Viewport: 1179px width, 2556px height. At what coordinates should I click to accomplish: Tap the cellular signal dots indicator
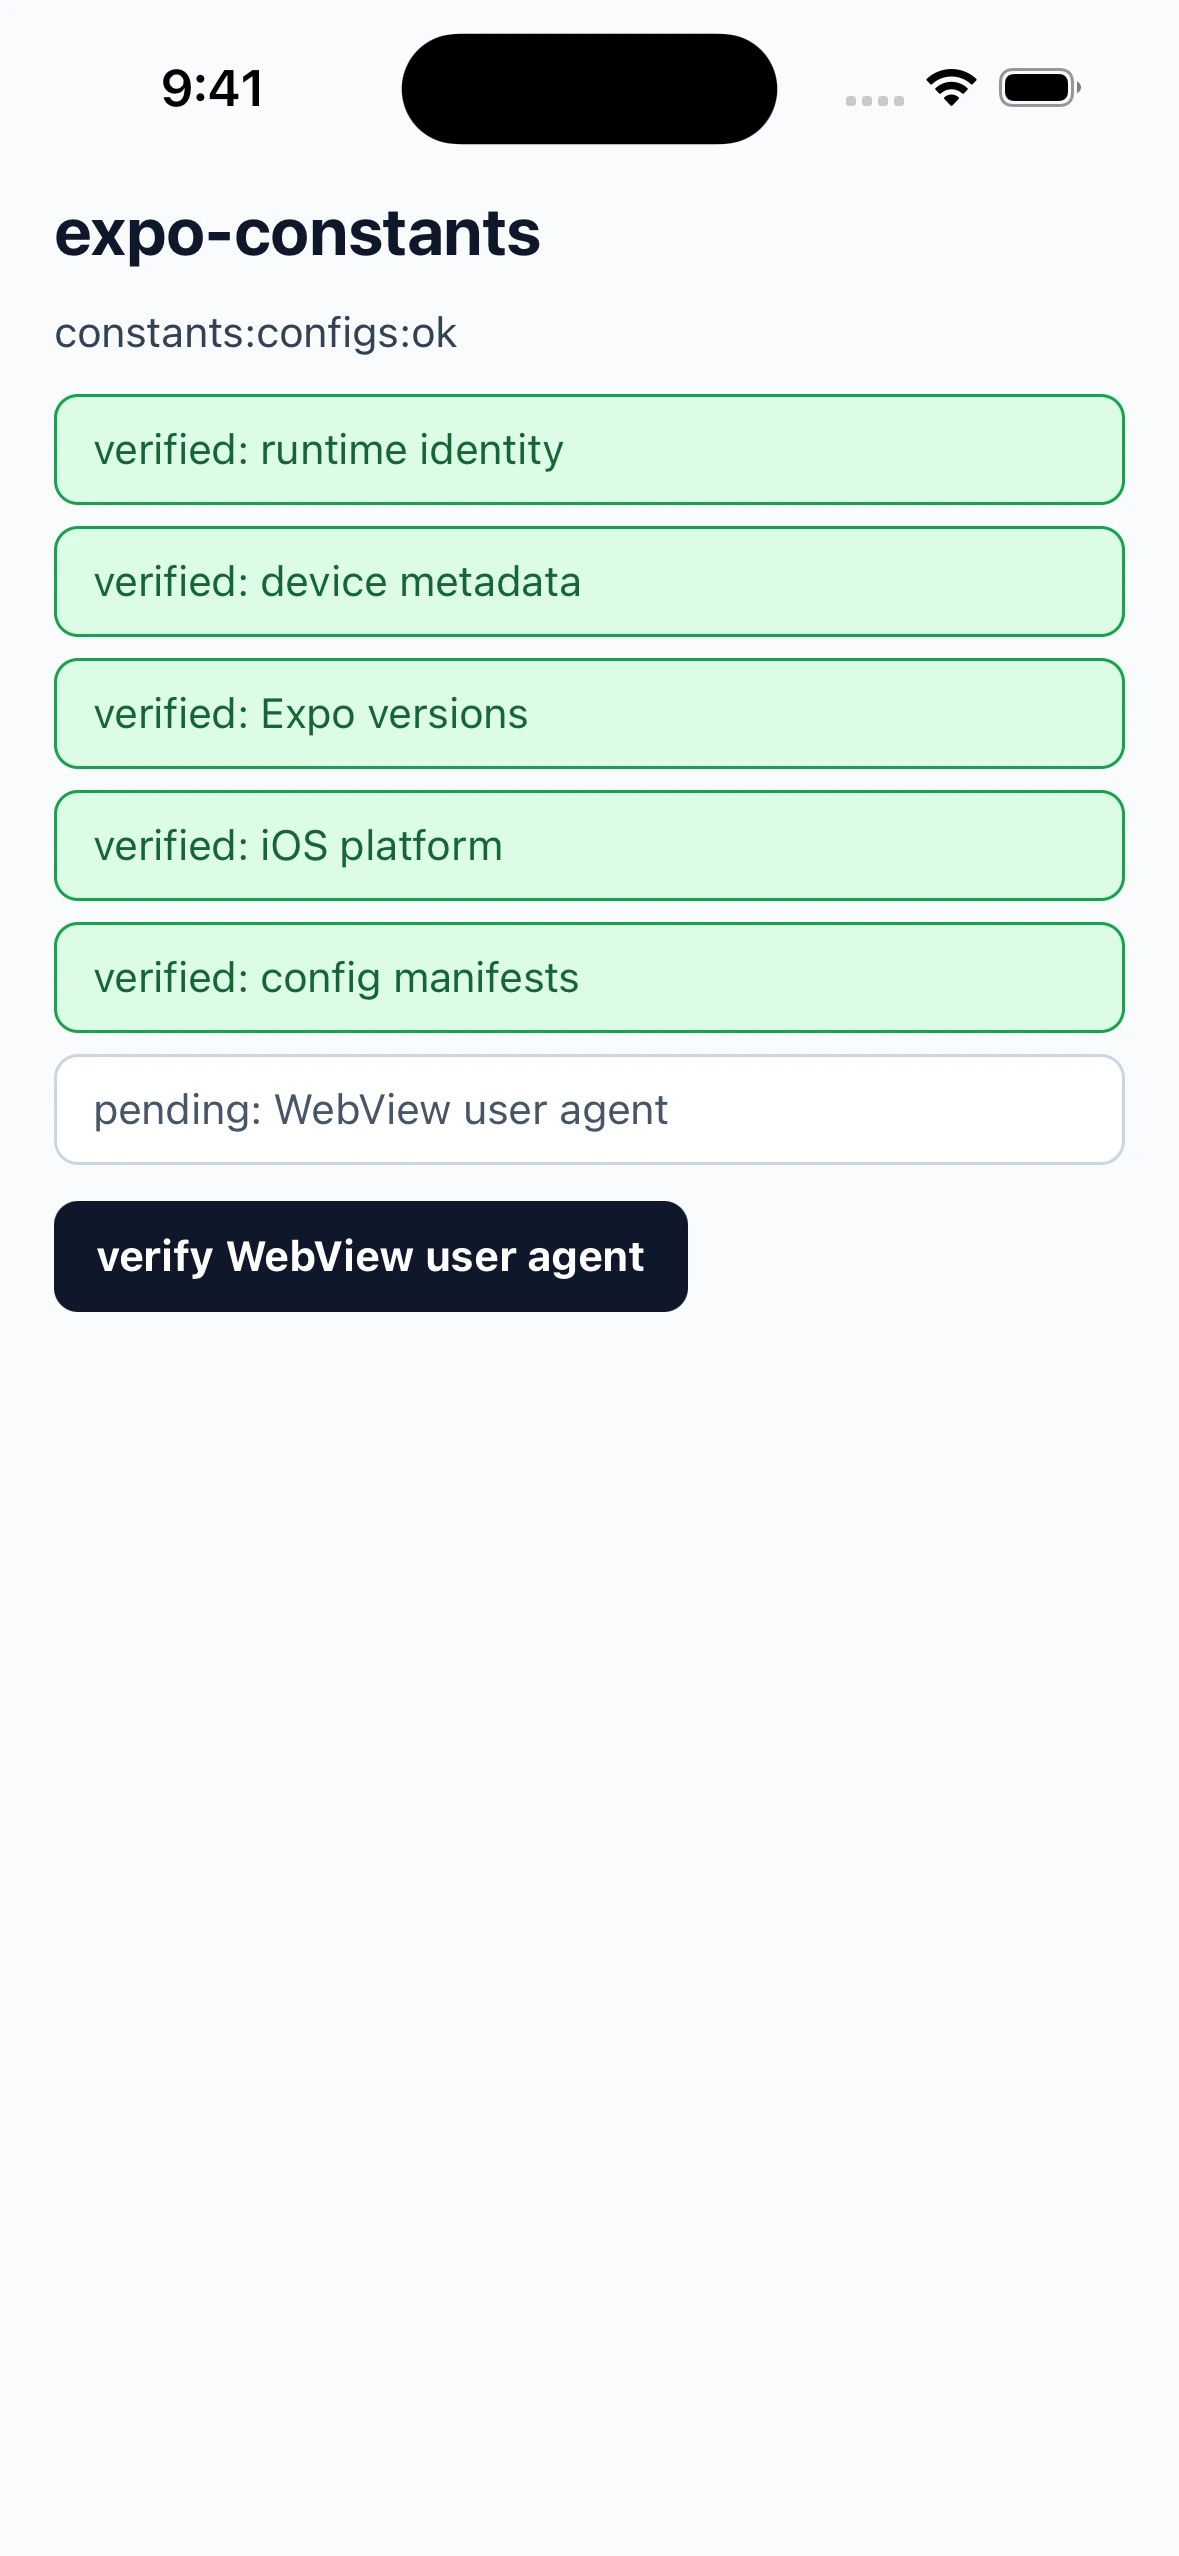[875, 100]
